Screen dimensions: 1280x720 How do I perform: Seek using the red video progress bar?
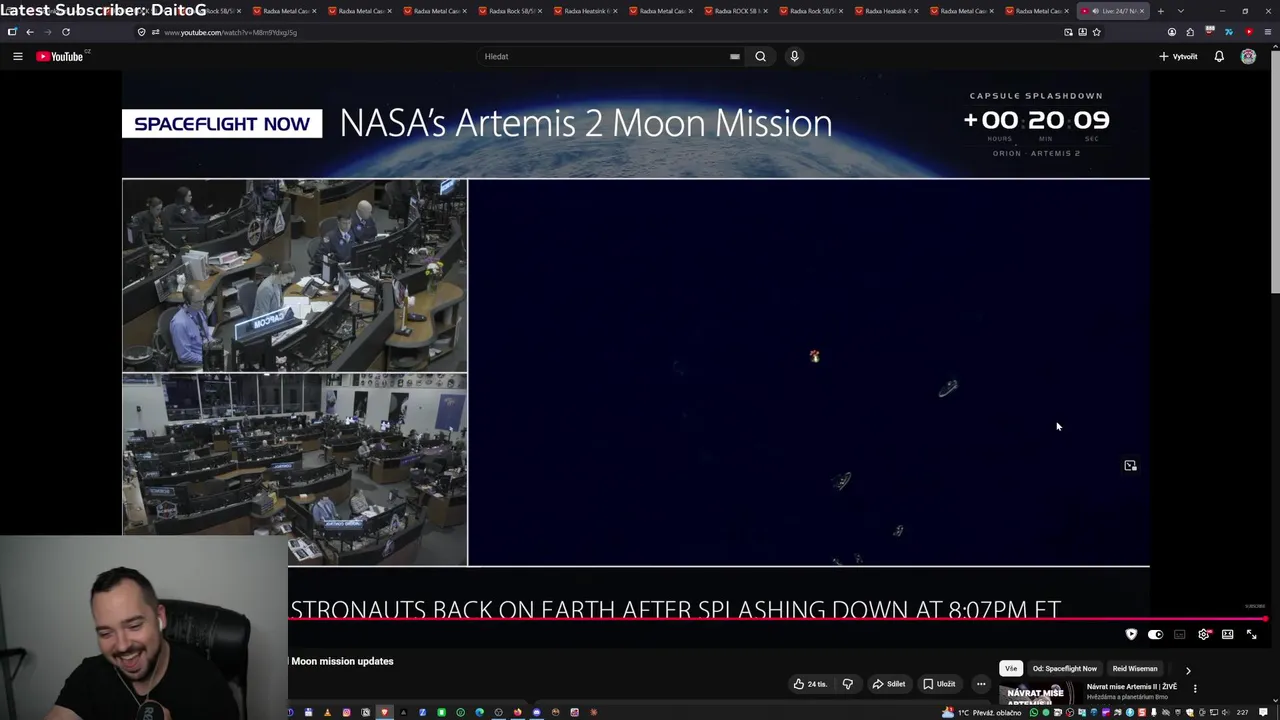pos(778,619)
